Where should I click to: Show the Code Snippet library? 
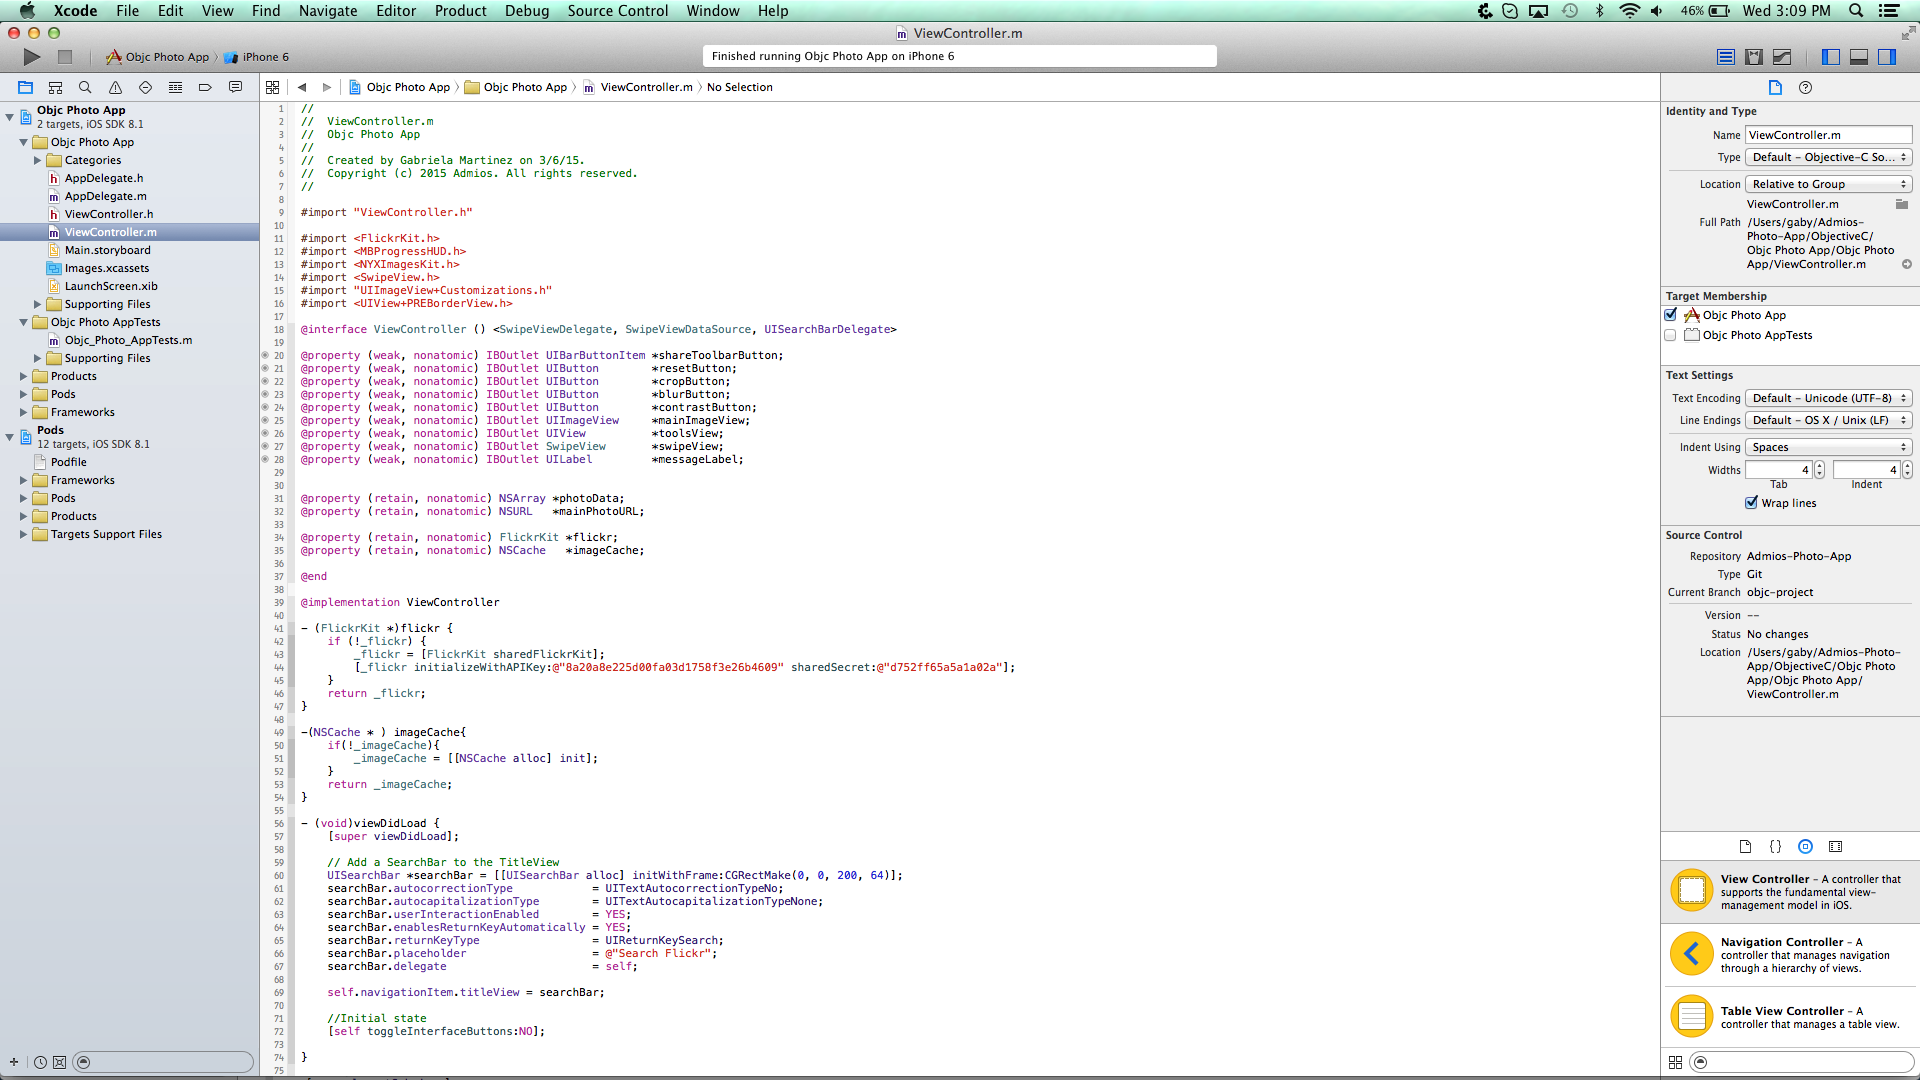(x=1775, y=846)
